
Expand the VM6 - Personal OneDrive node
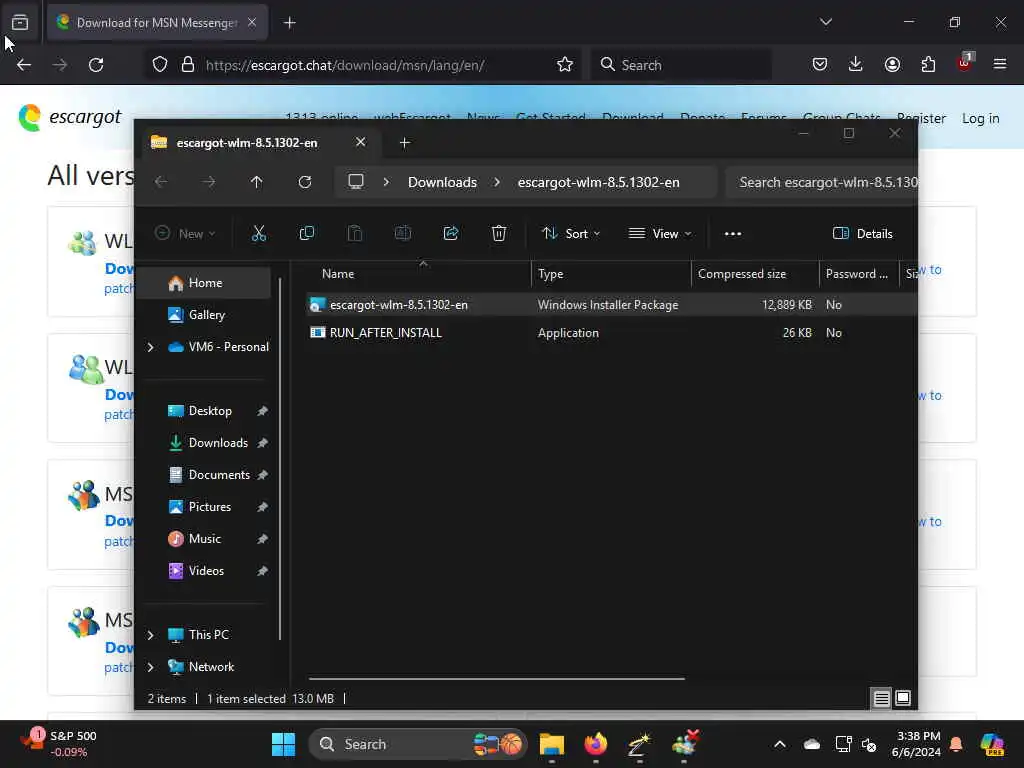click(151, 347)
